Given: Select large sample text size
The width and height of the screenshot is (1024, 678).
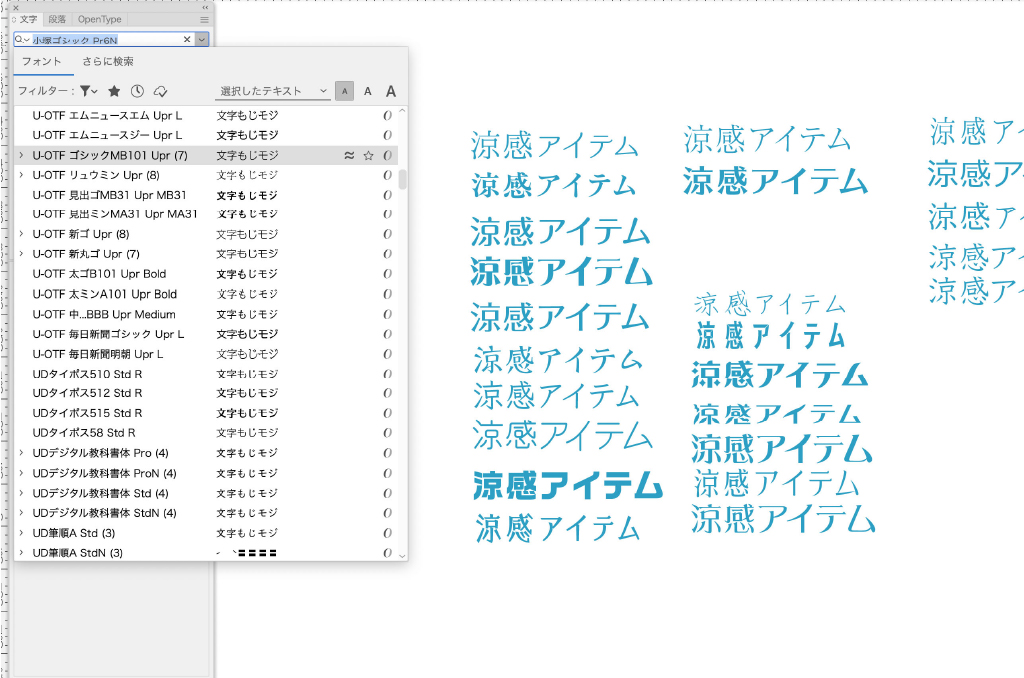Looking at the screenshot, I should (x=391, y=91).
